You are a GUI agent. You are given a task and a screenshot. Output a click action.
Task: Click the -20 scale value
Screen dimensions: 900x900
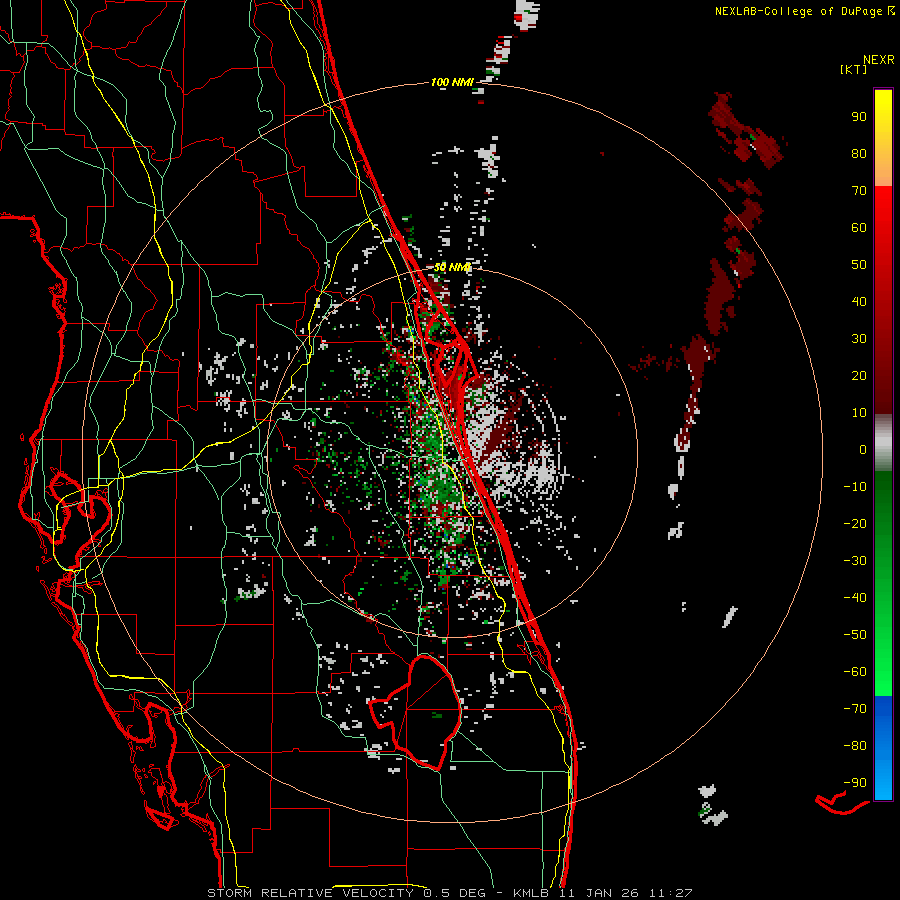pyautogui.click(x=855, y=523)
